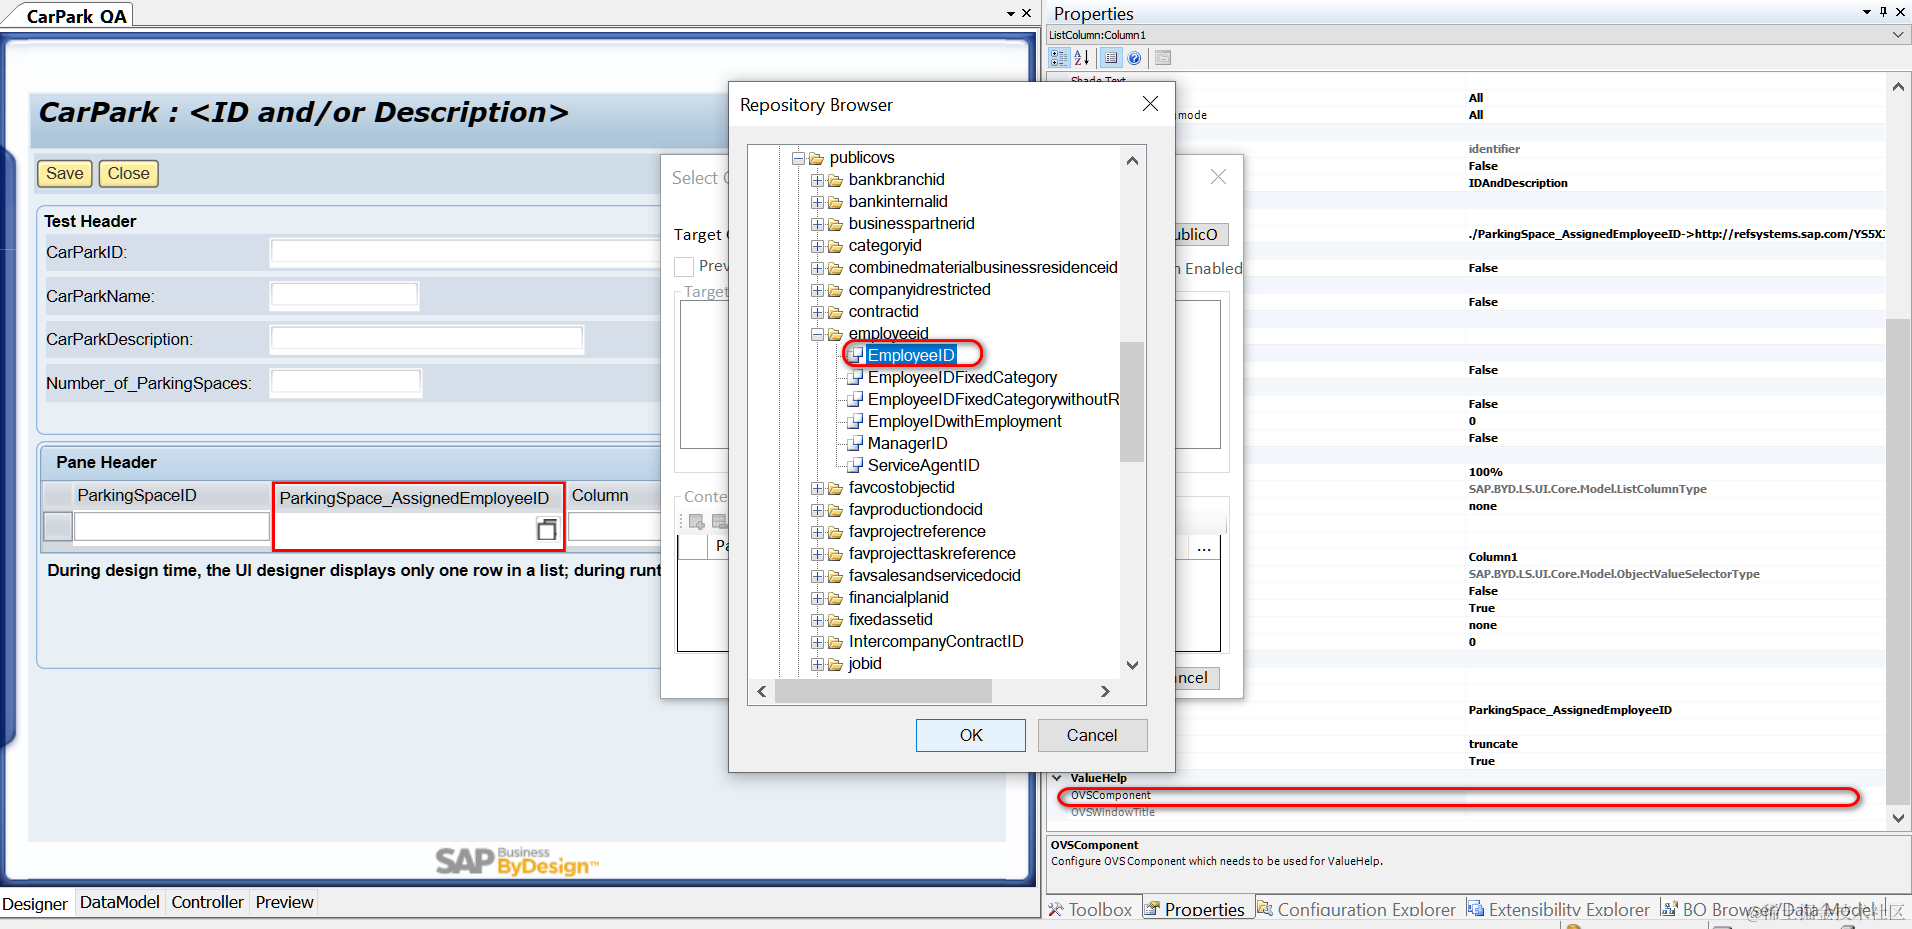The width and height of the screenshot is (1912, 929).
Task: Expand the categoryid folder
Action: point(817,246)
